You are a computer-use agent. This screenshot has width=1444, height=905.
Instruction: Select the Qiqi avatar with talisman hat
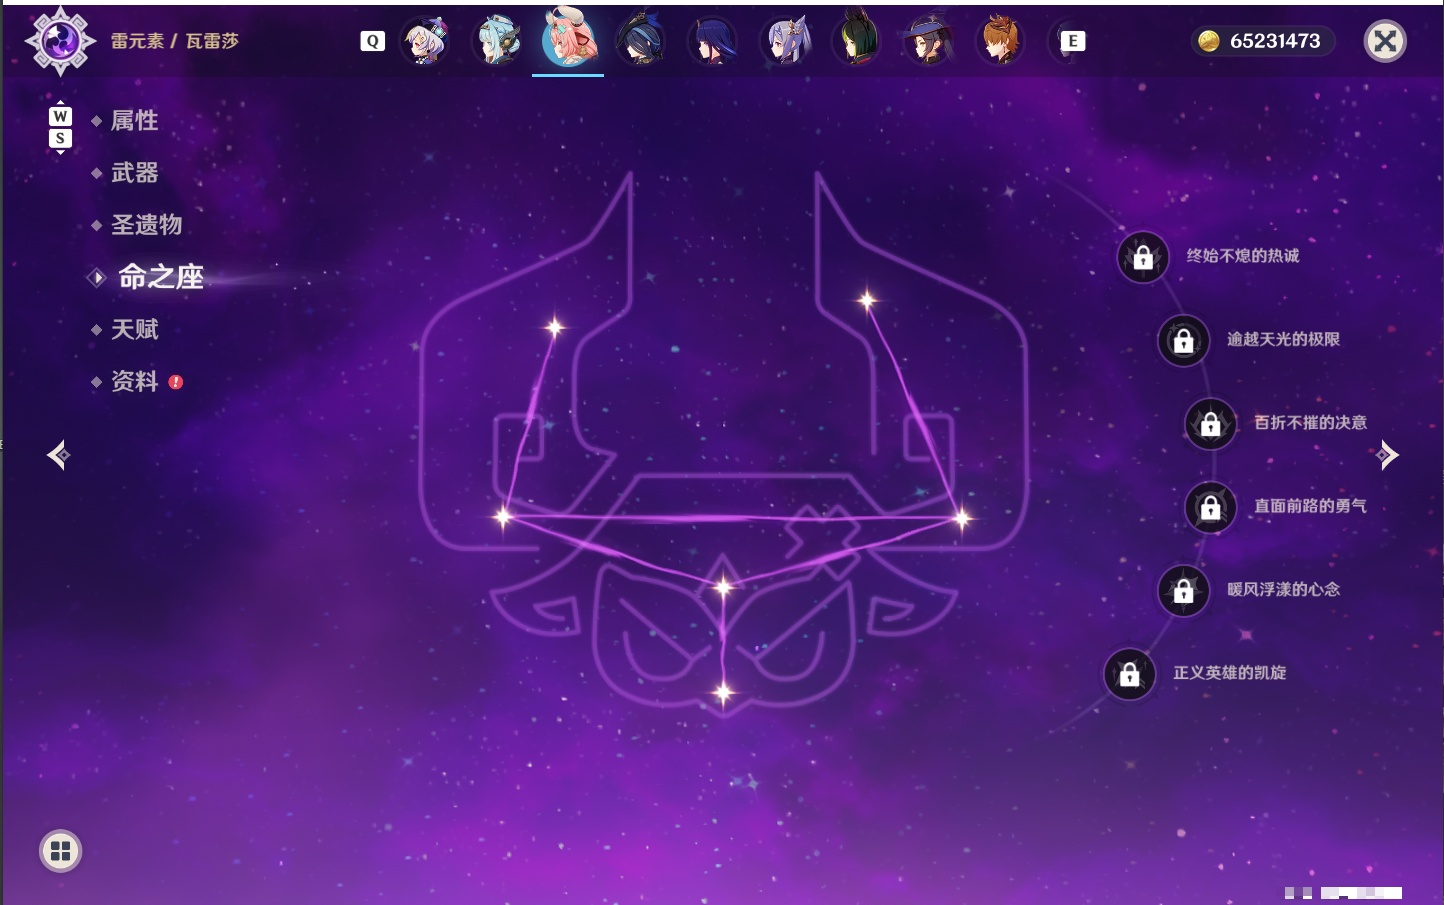(x=425, y=41)
